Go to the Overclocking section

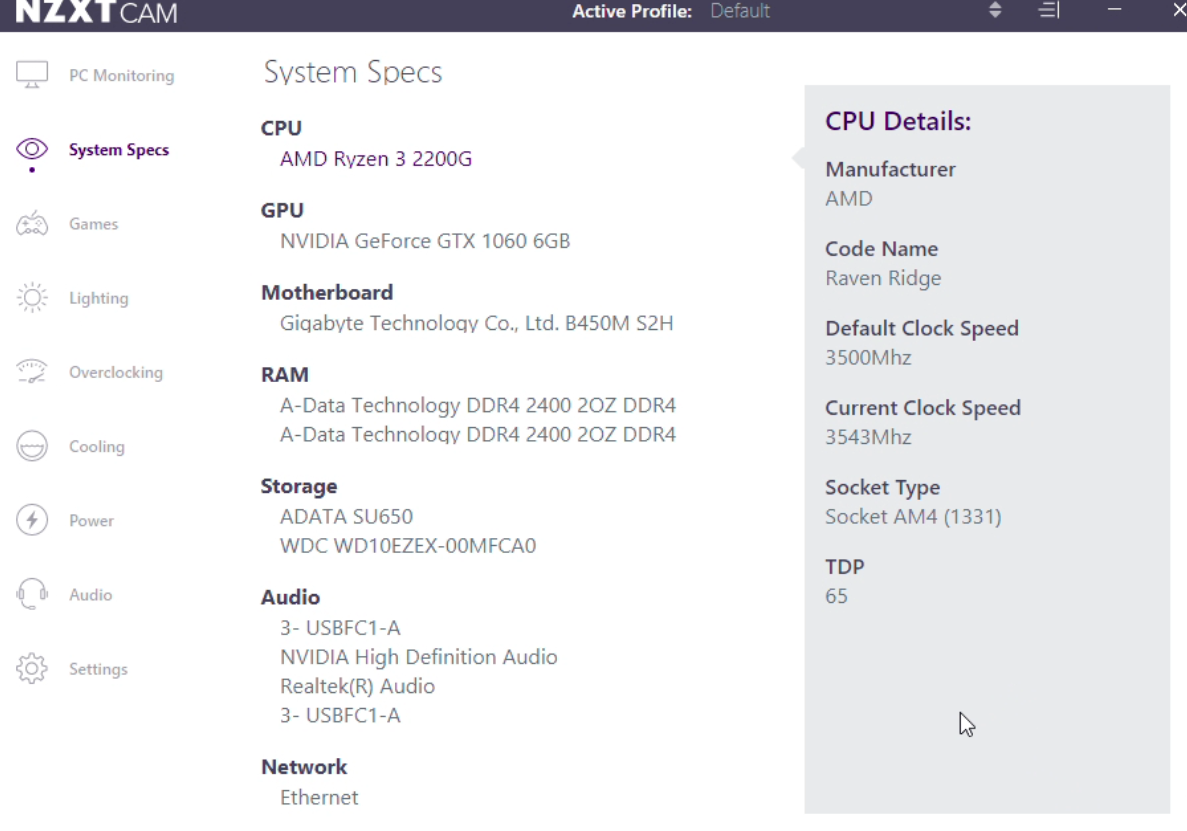pyautogui.click(x=115, y=372)
